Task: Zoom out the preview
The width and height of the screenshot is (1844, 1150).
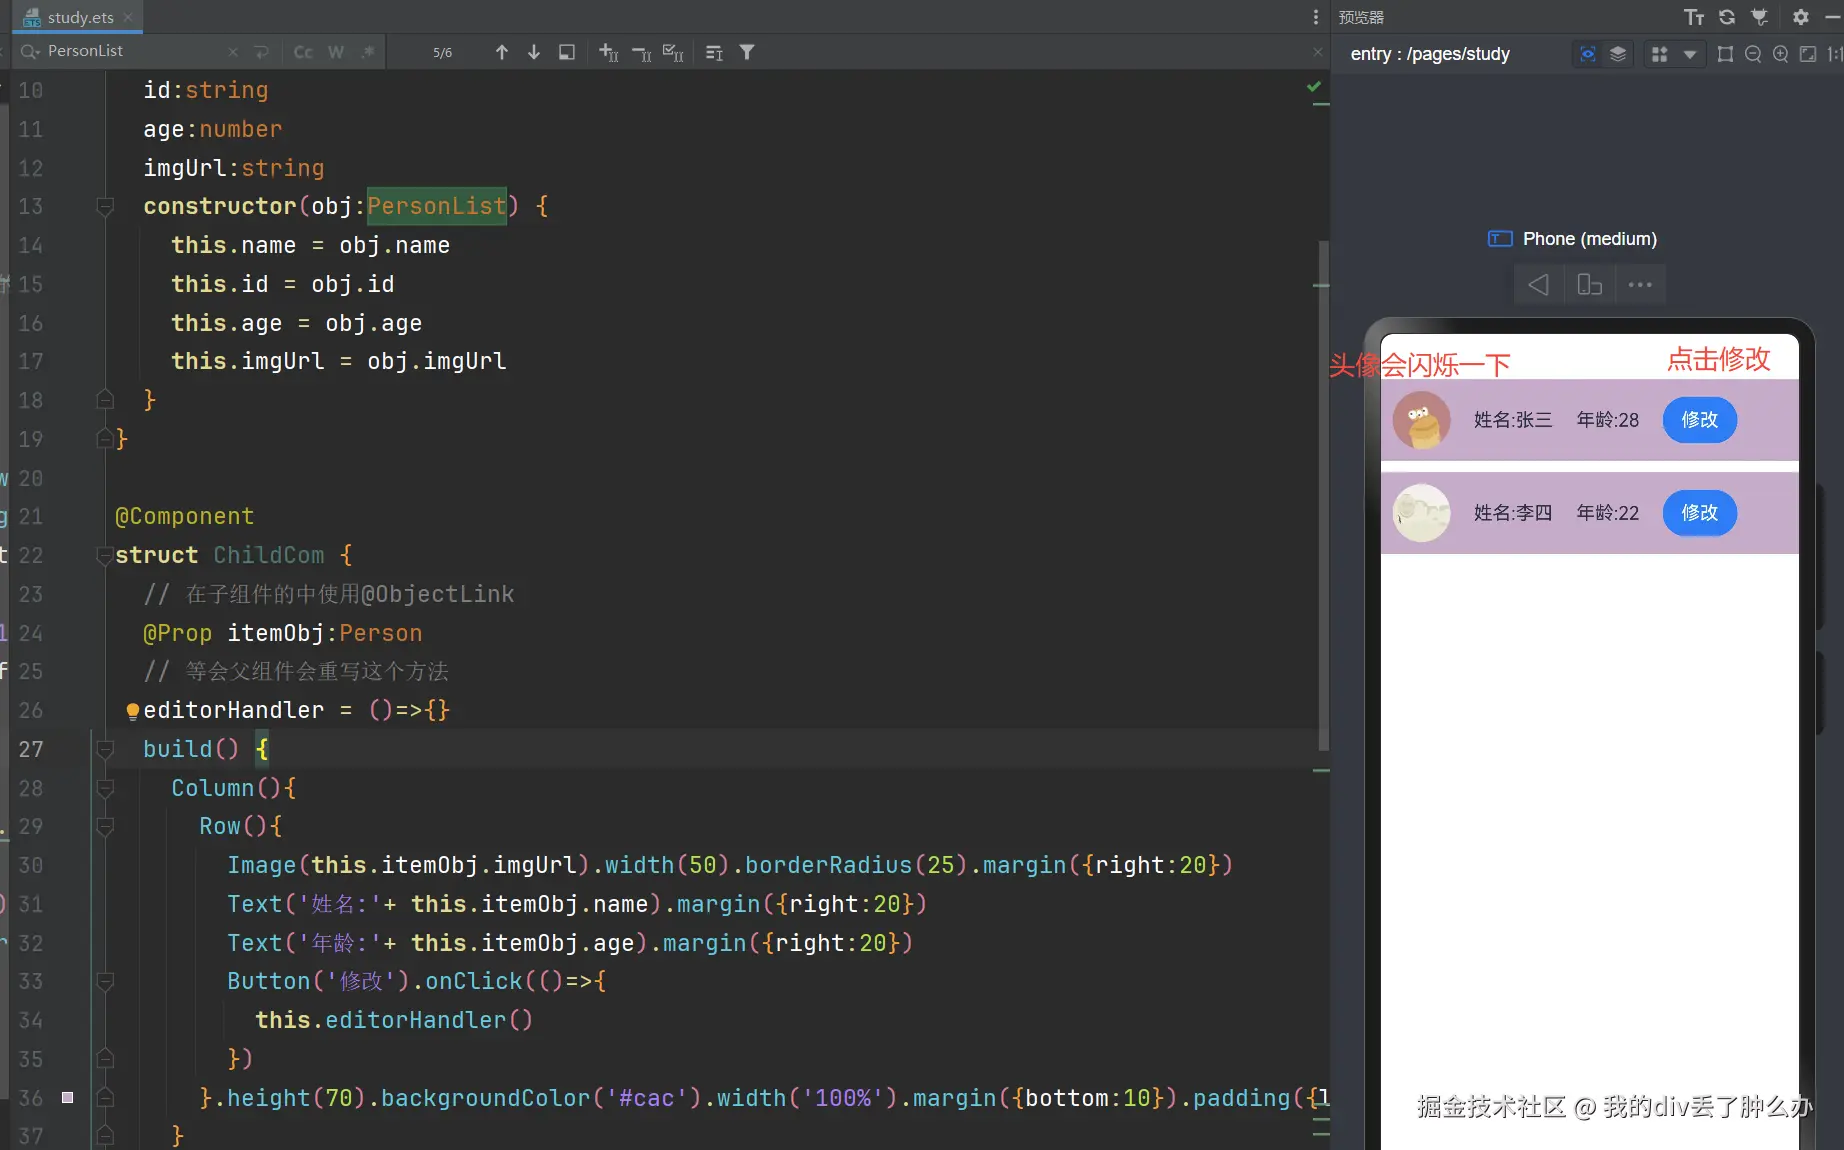Action: (x=1753, y=54)
